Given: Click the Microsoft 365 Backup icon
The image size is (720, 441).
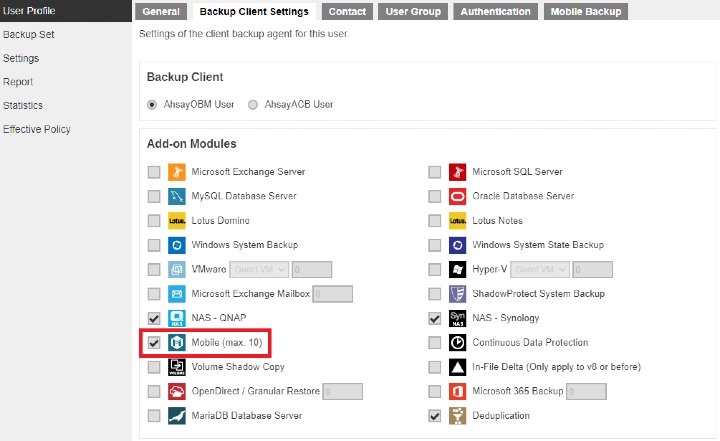Looking at the screenshot, I should (457, 391).
